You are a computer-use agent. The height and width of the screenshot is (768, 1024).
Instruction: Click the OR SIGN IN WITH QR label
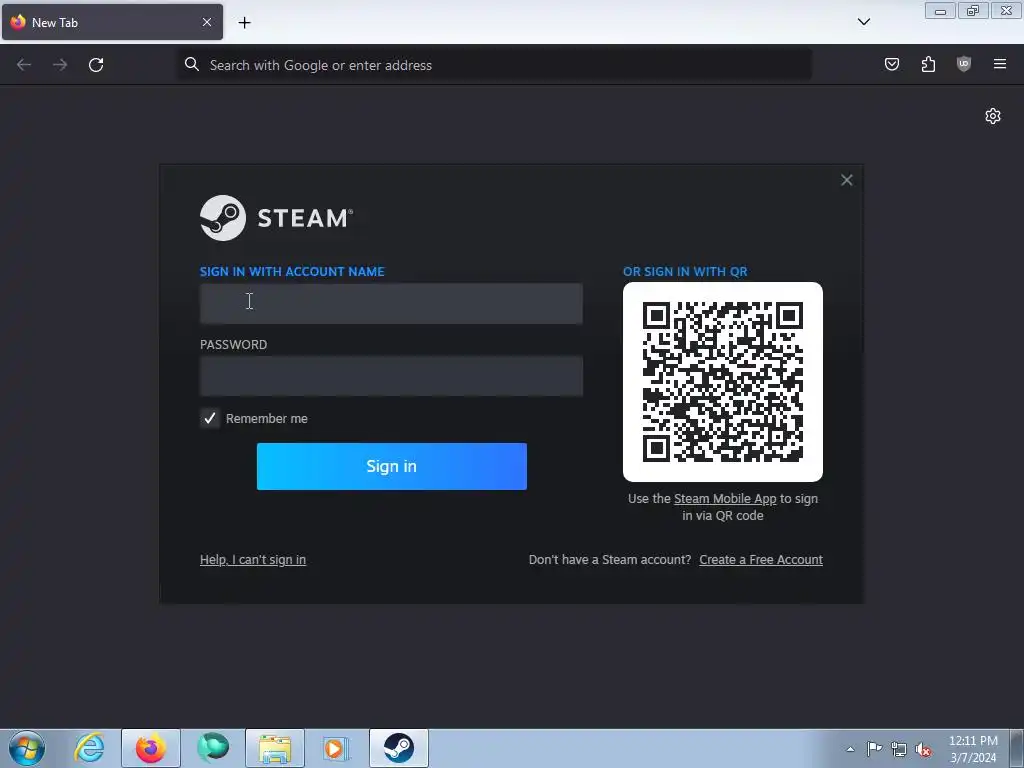(x=685, y=272)
